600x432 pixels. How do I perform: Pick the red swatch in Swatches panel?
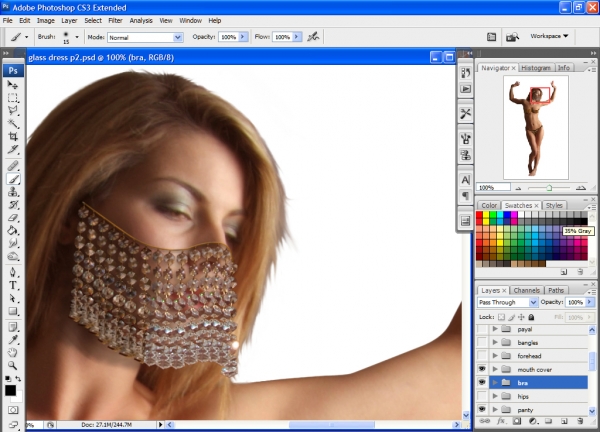pos(479,215)
